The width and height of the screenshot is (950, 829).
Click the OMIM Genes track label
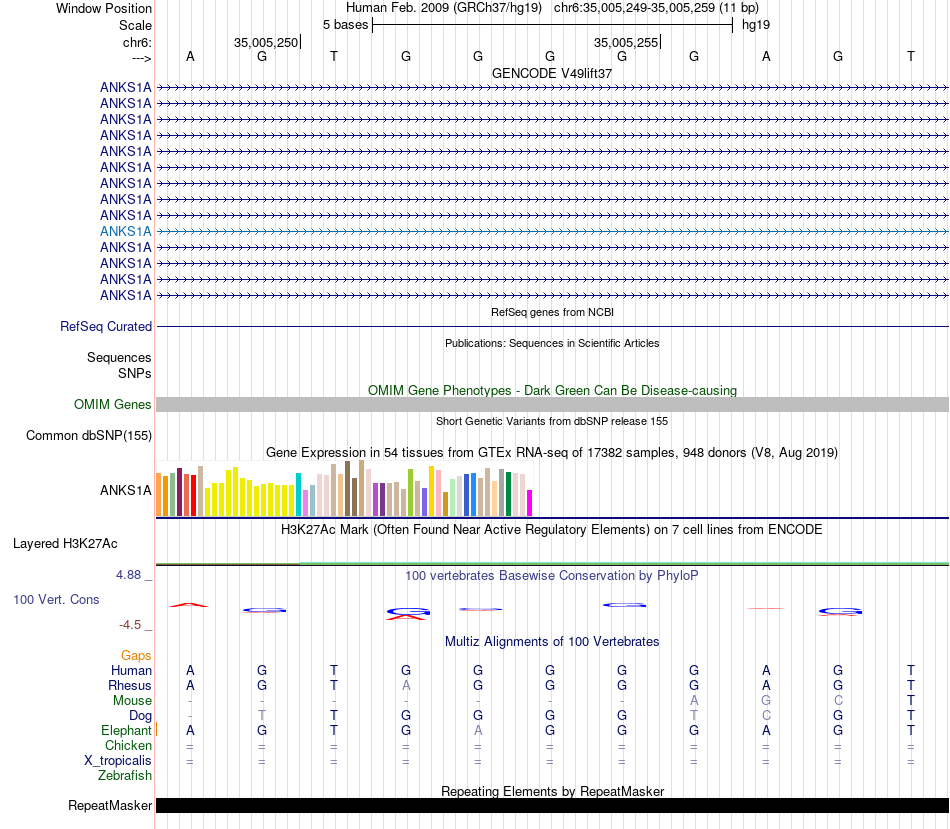click(x=112, y=404)
